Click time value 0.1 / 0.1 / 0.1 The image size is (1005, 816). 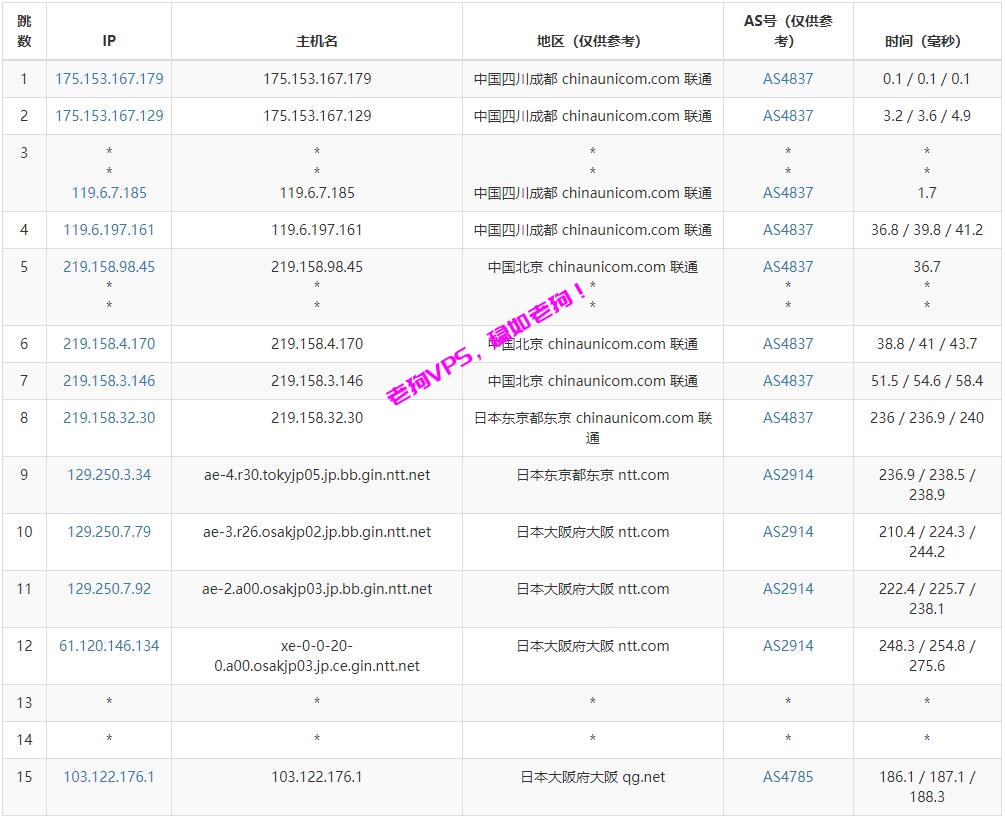pos(926,79)
